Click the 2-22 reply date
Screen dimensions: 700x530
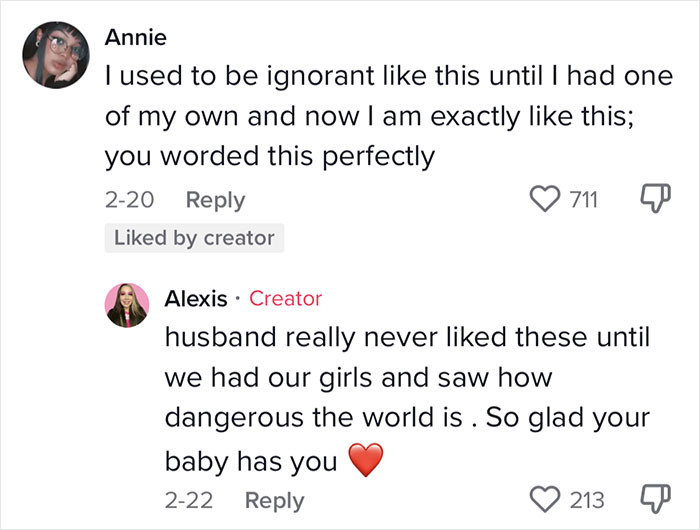point(189,500)
